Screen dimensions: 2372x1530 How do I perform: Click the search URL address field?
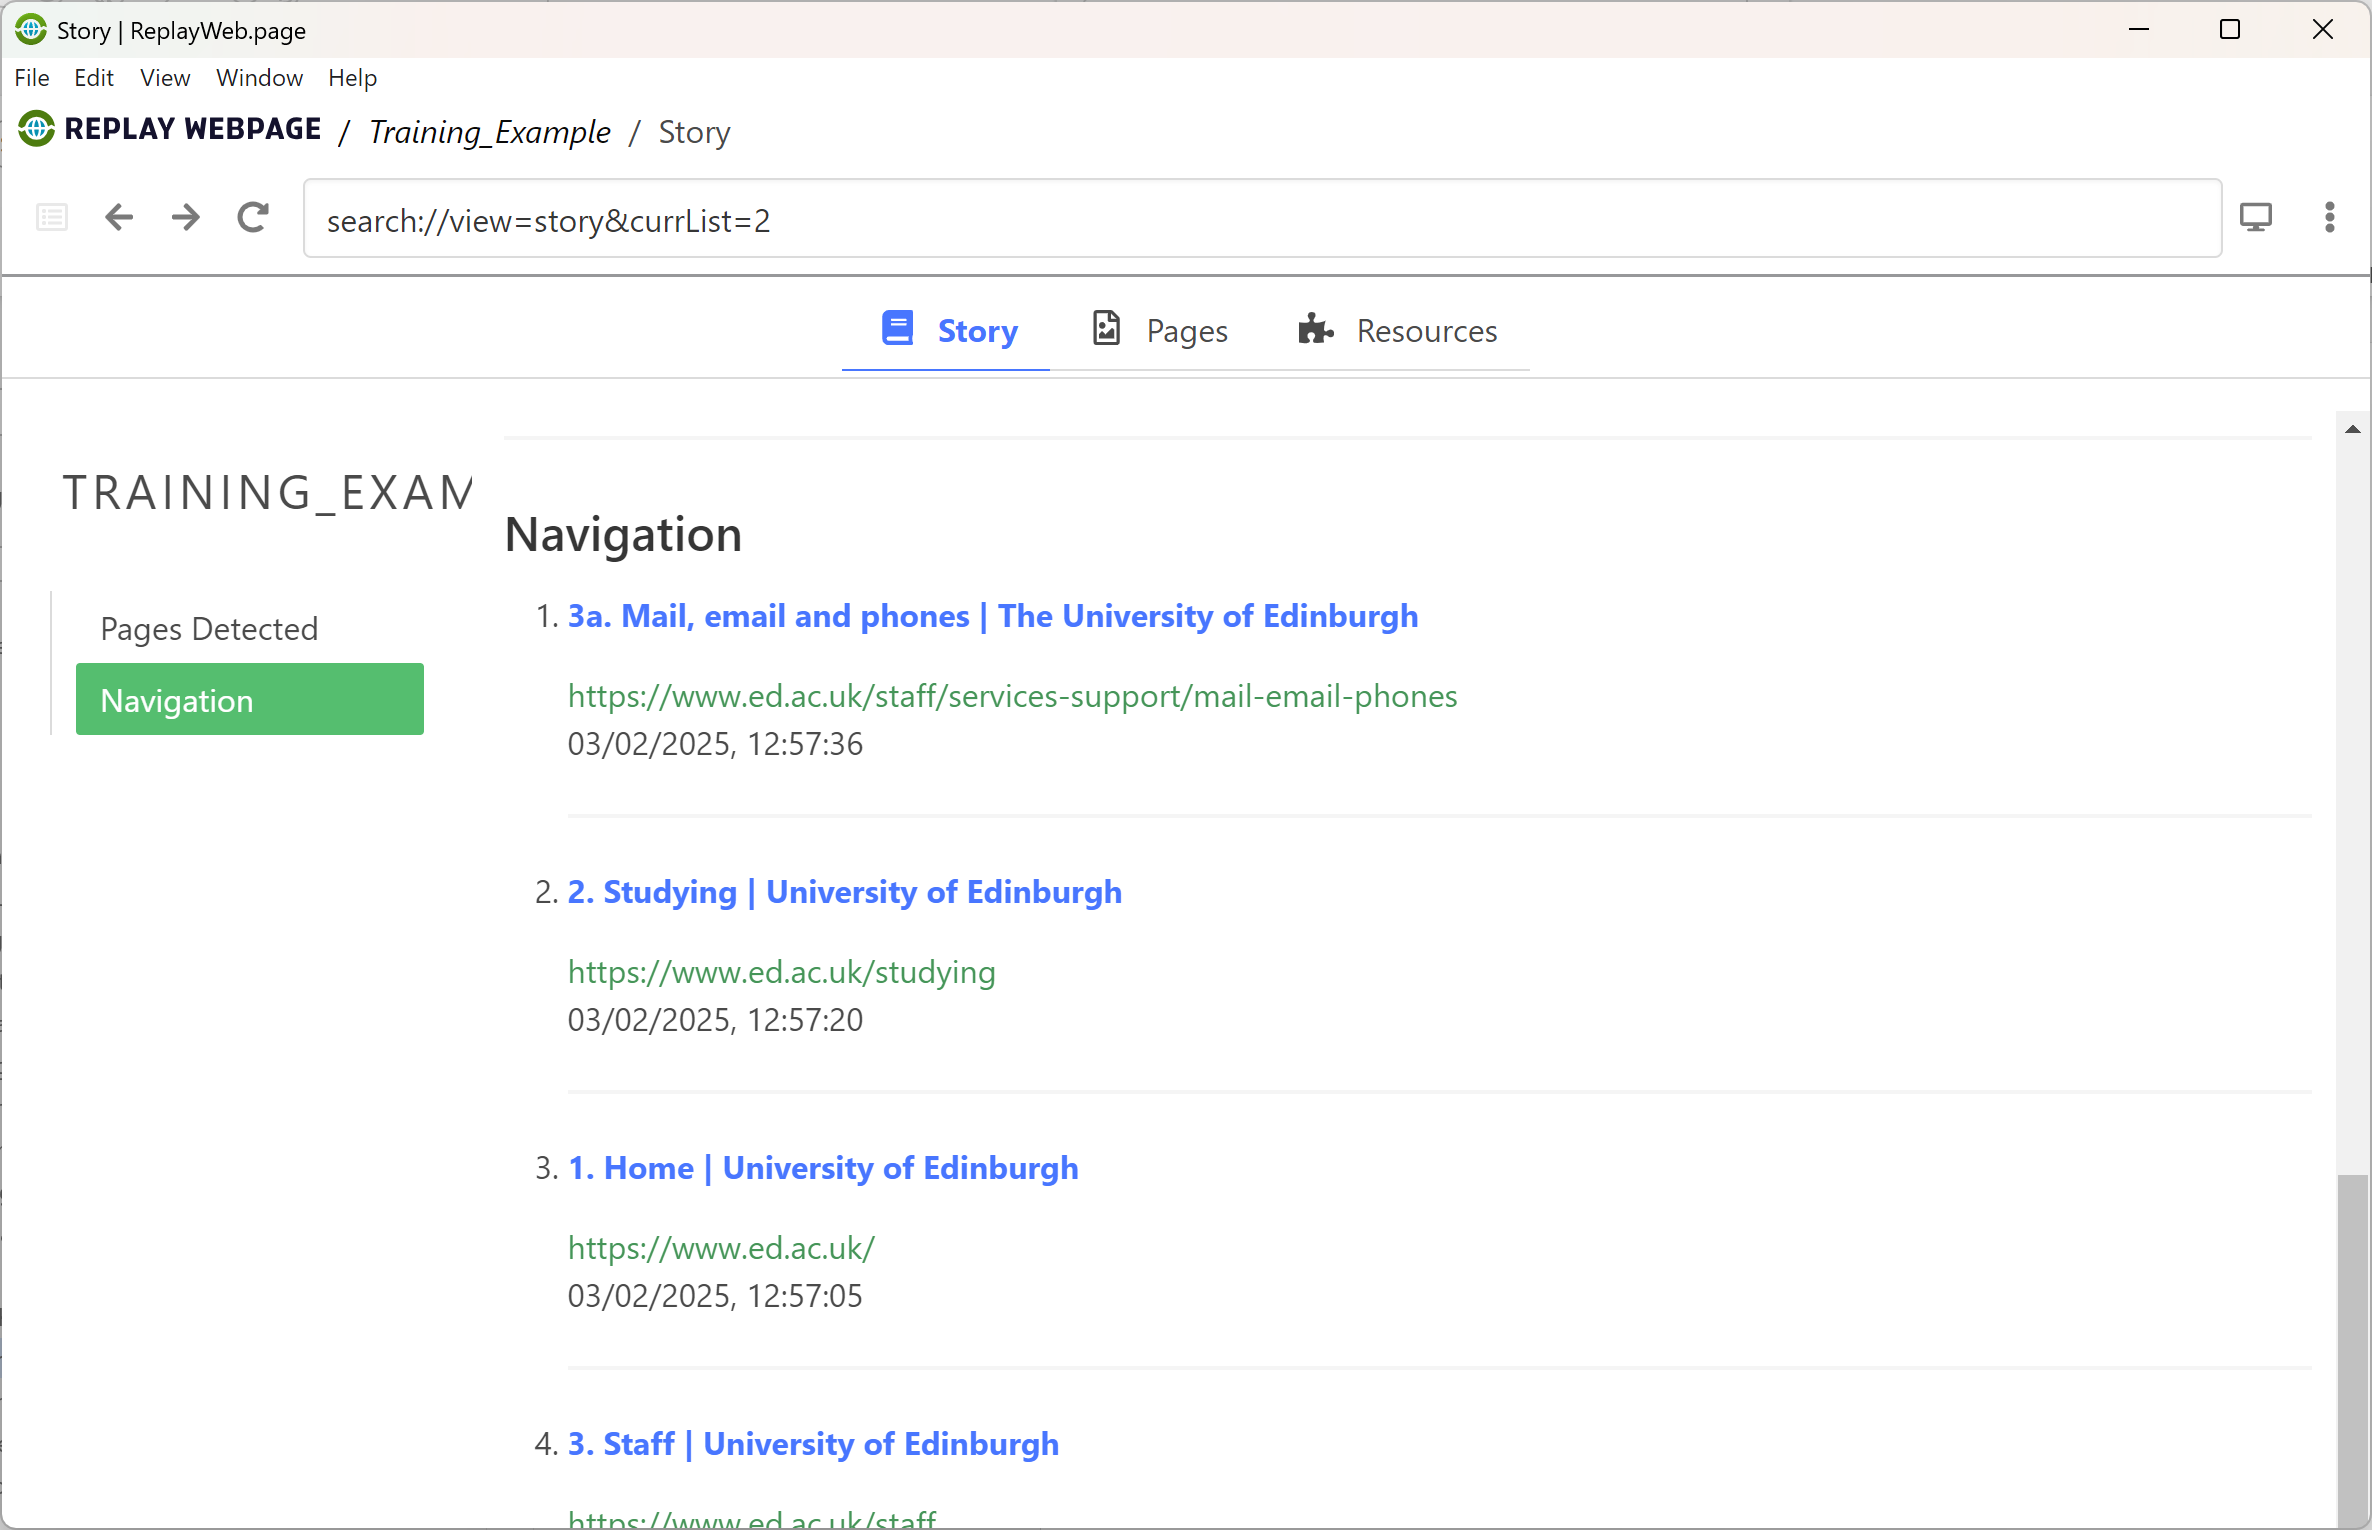click(x=1262, y=219)
